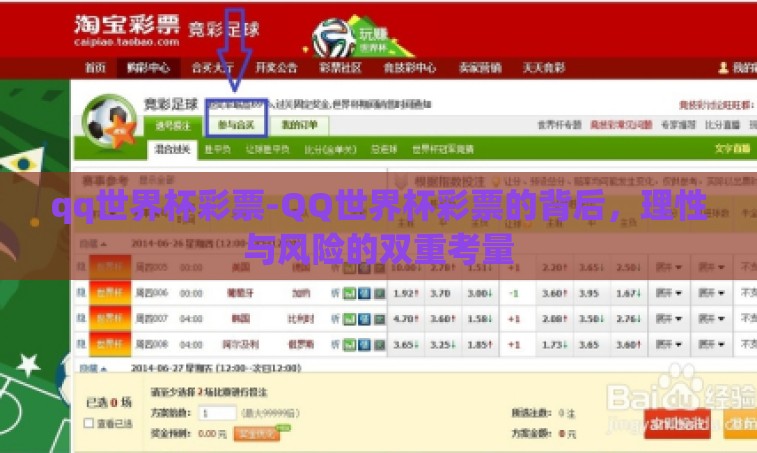Image resolution: width=757 pixels, height=453 pixels.
Task: Click the green chart icon in the 阿尔及利亚 row
Action: coord(349,344)
